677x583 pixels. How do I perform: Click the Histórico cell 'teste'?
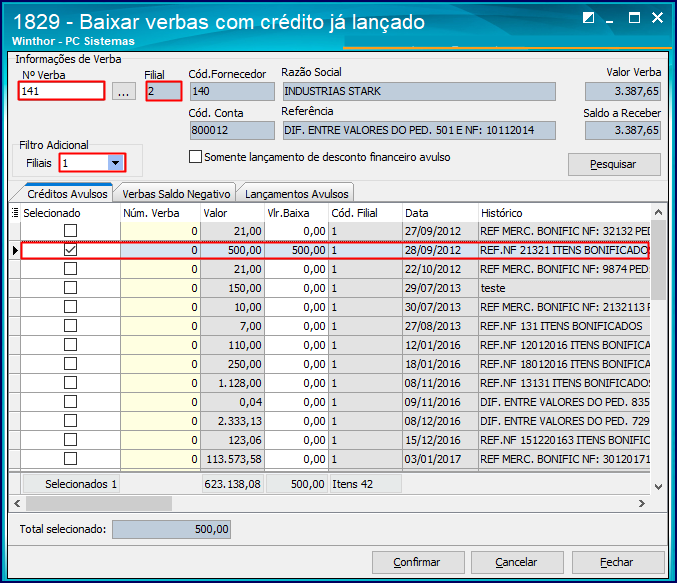point(564,288)
